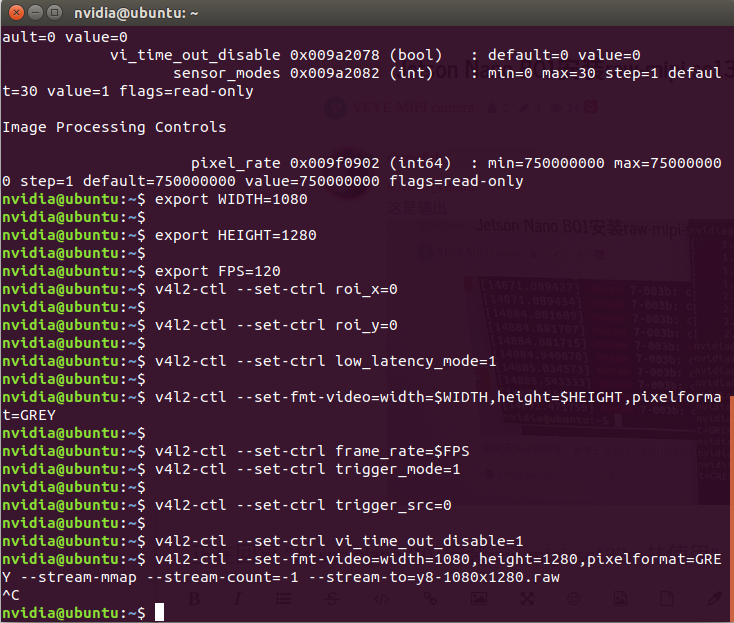
Task: Click the "Image Processing Controls" heading text
Action: click(x=114, y=127)
